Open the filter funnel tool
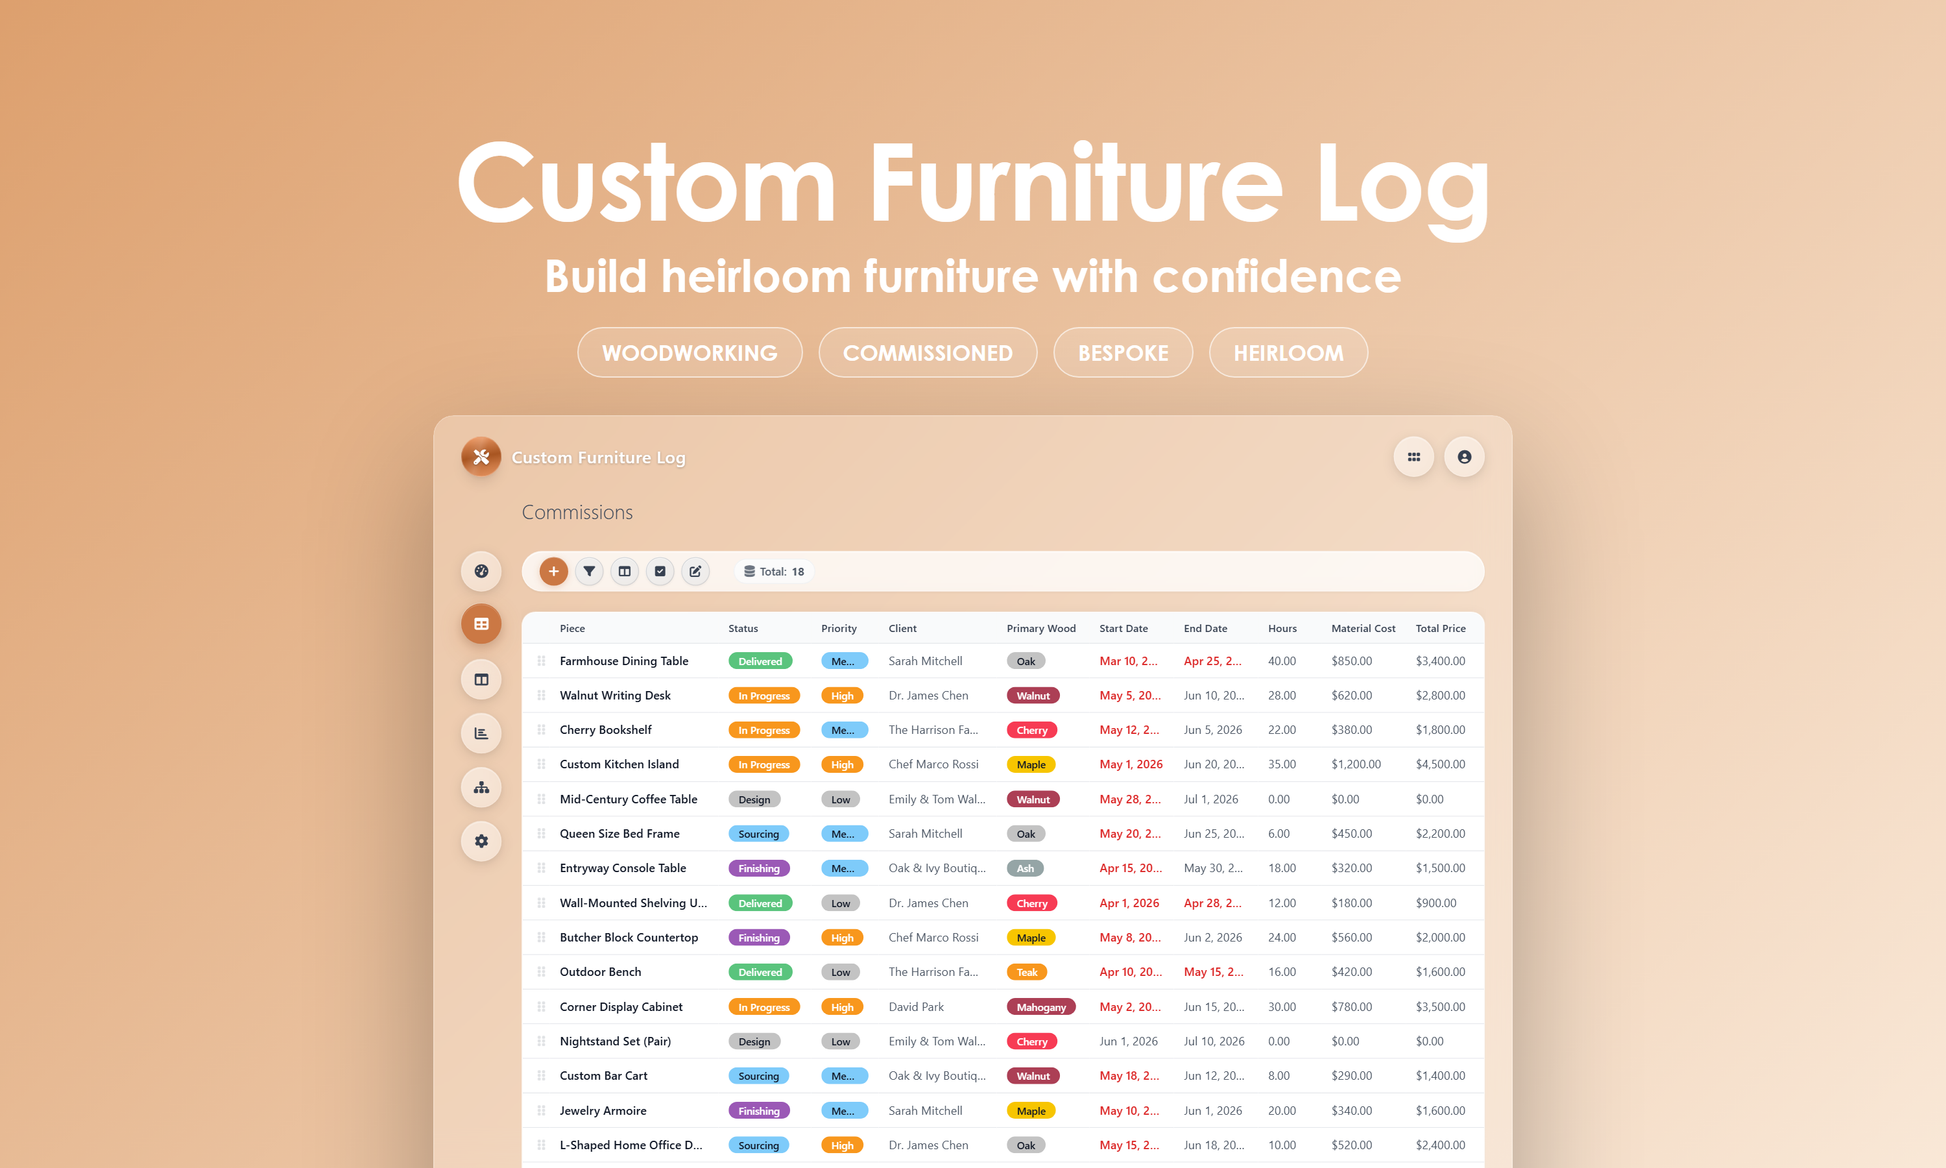 click(x=589, y=571)
